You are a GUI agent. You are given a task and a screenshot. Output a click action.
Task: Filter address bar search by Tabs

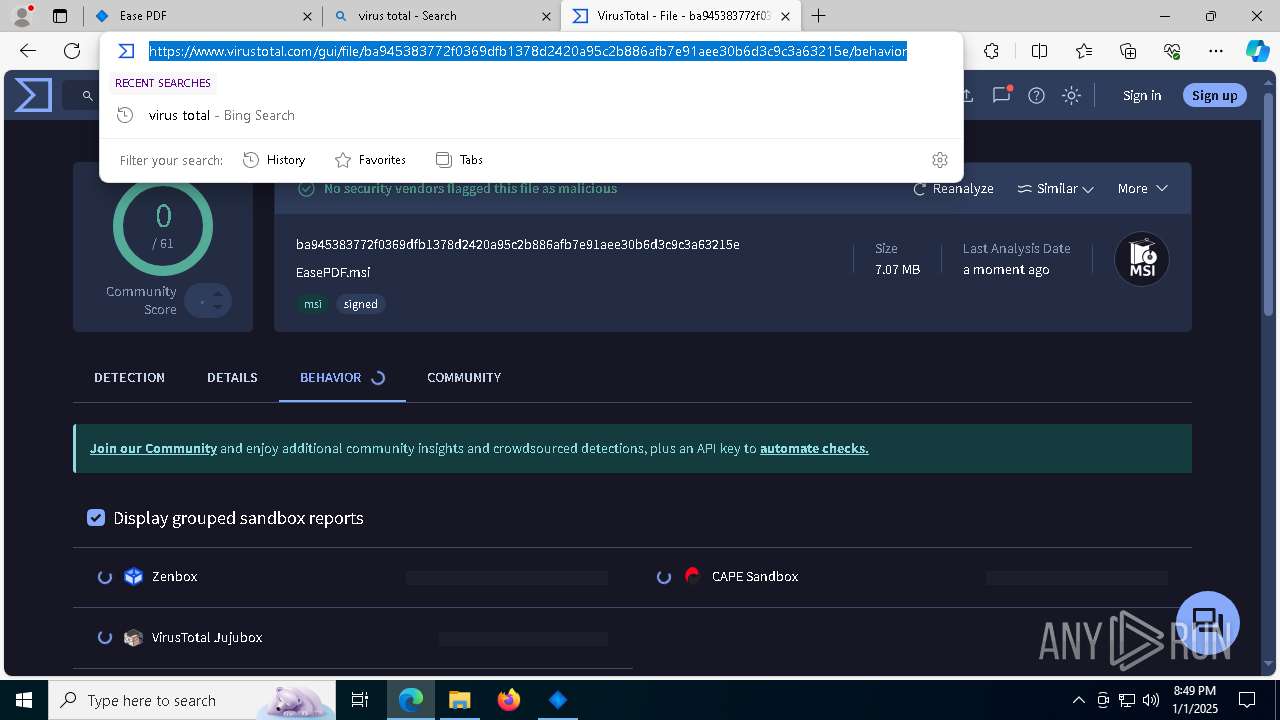pos(459,160)
